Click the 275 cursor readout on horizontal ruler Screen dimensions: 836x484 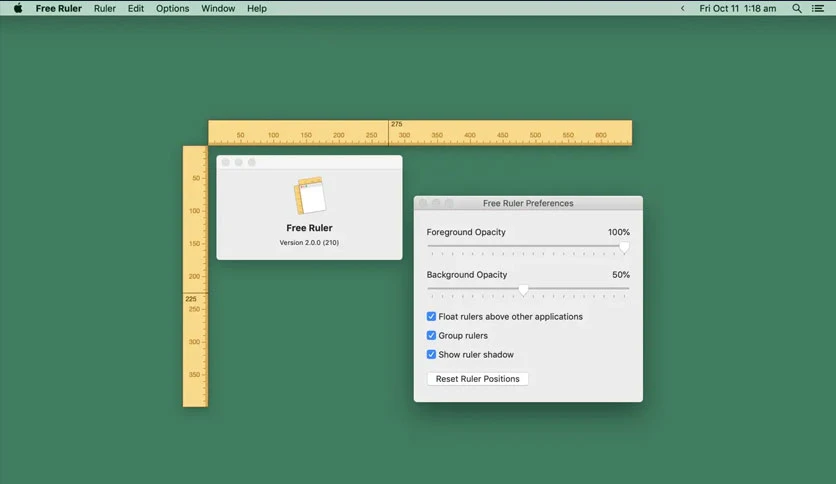pos(397,124)
